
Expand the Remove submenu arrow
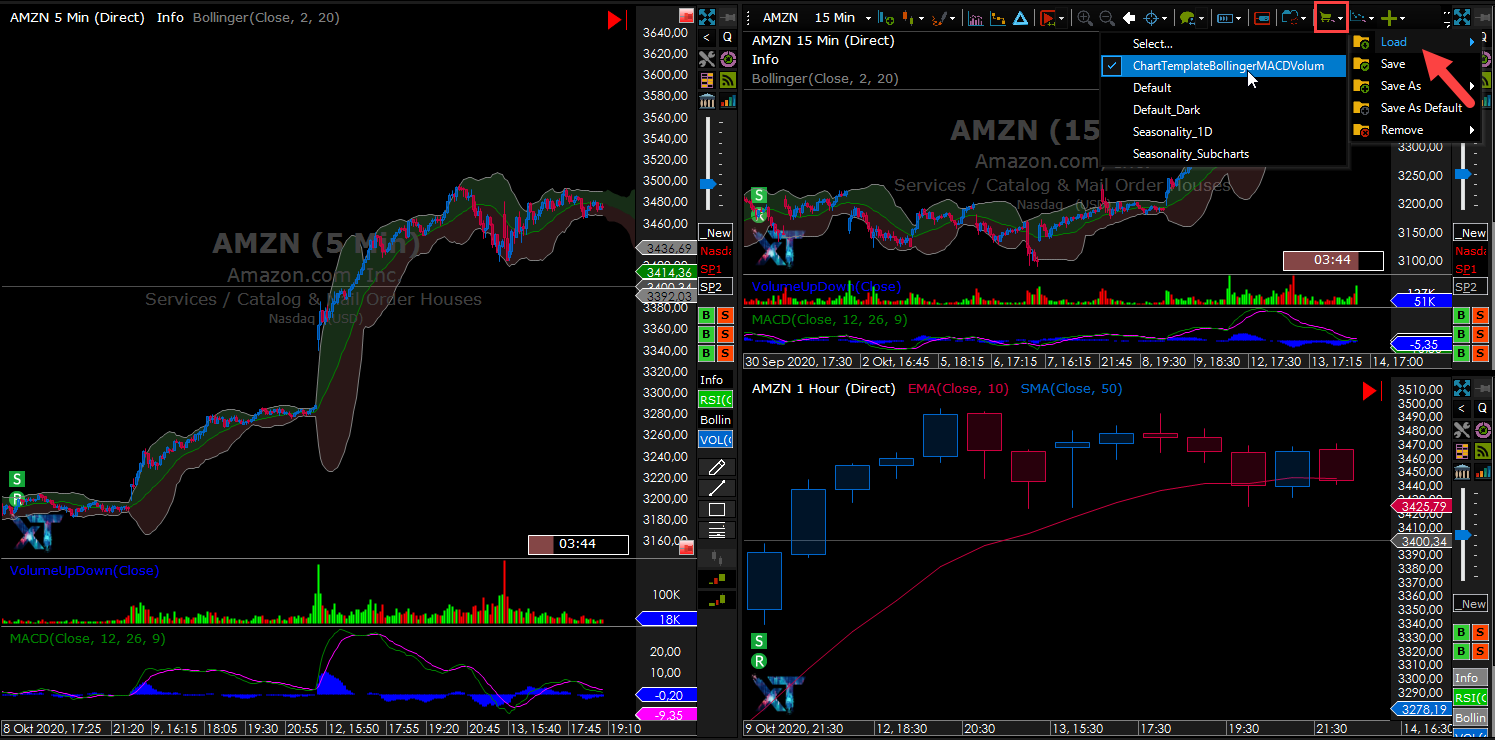1471,130
